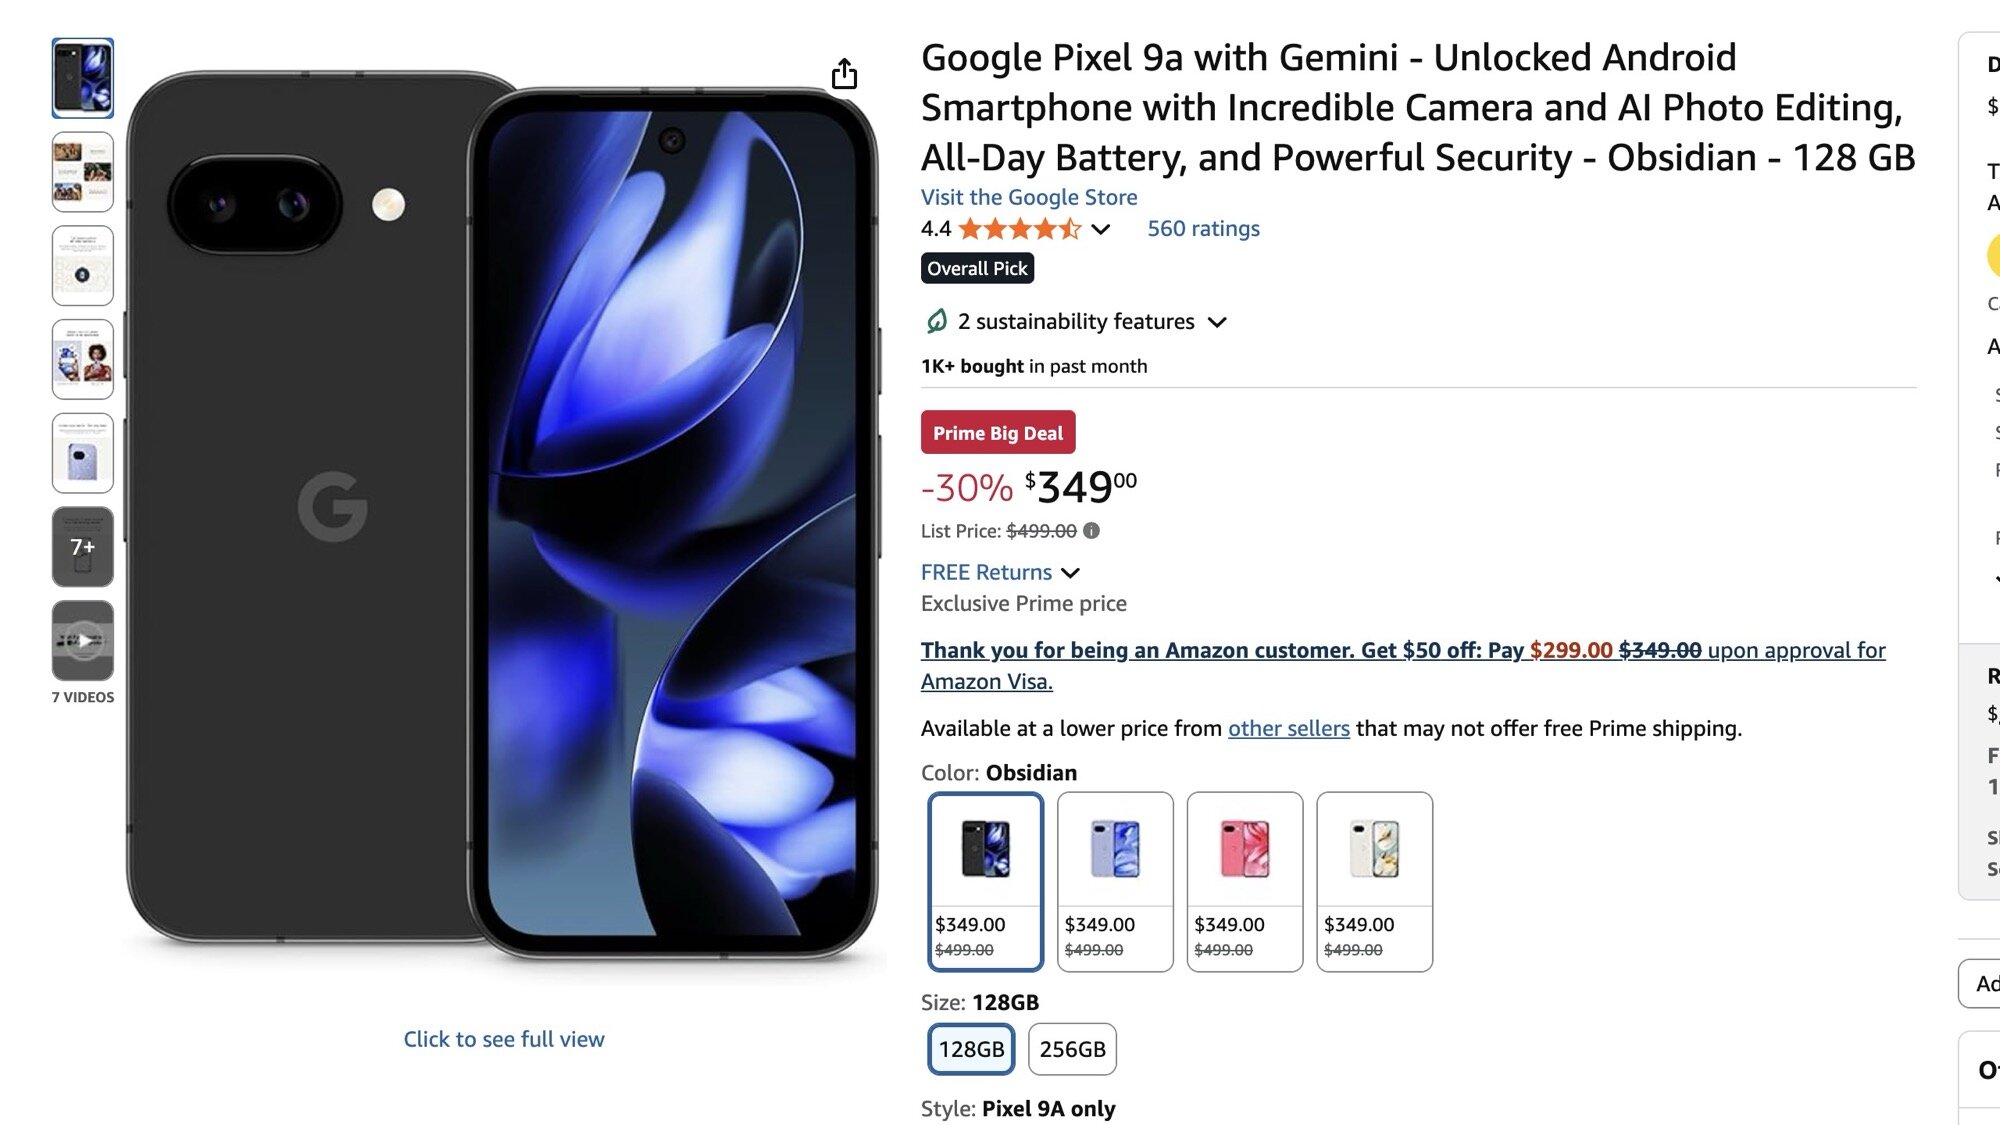Click the star rating icons
Image resolution: width=2000 pixels, height=1125 pixels.
[x=1019, y=229]
